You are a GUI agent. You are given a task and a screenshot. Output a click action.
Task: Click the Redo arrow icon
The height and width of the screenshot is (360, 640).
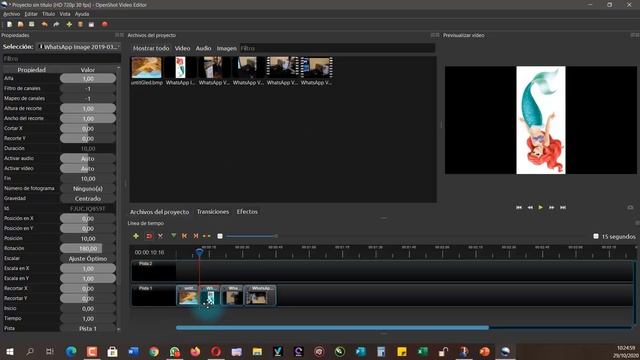(56, 24)
